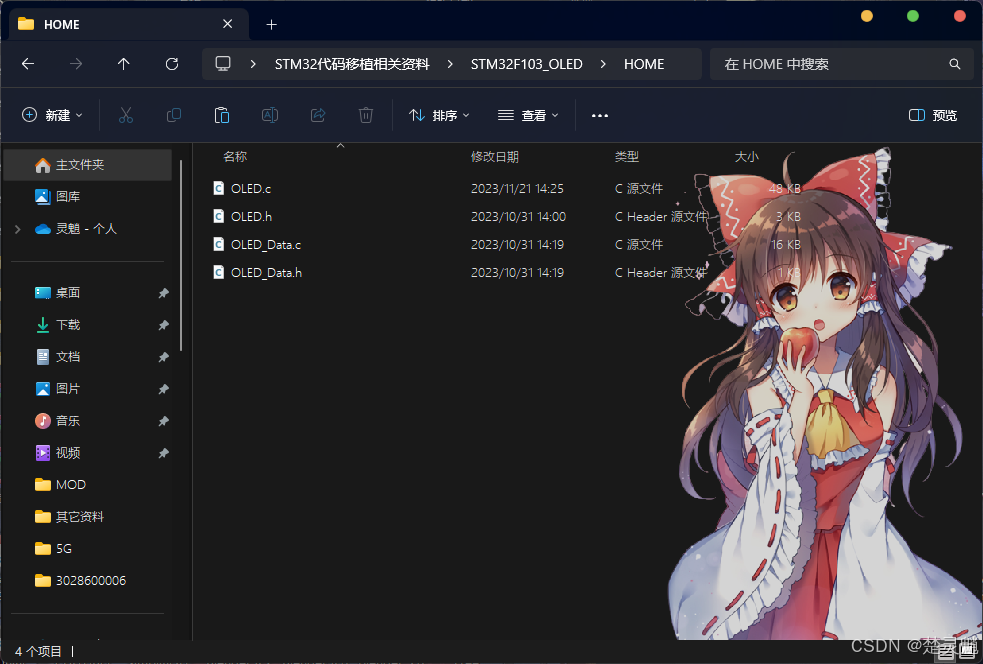This screenshot has width=983, height=664.
Task: Expand chevron after STM32F103_OLED in path
Action: 603,64
